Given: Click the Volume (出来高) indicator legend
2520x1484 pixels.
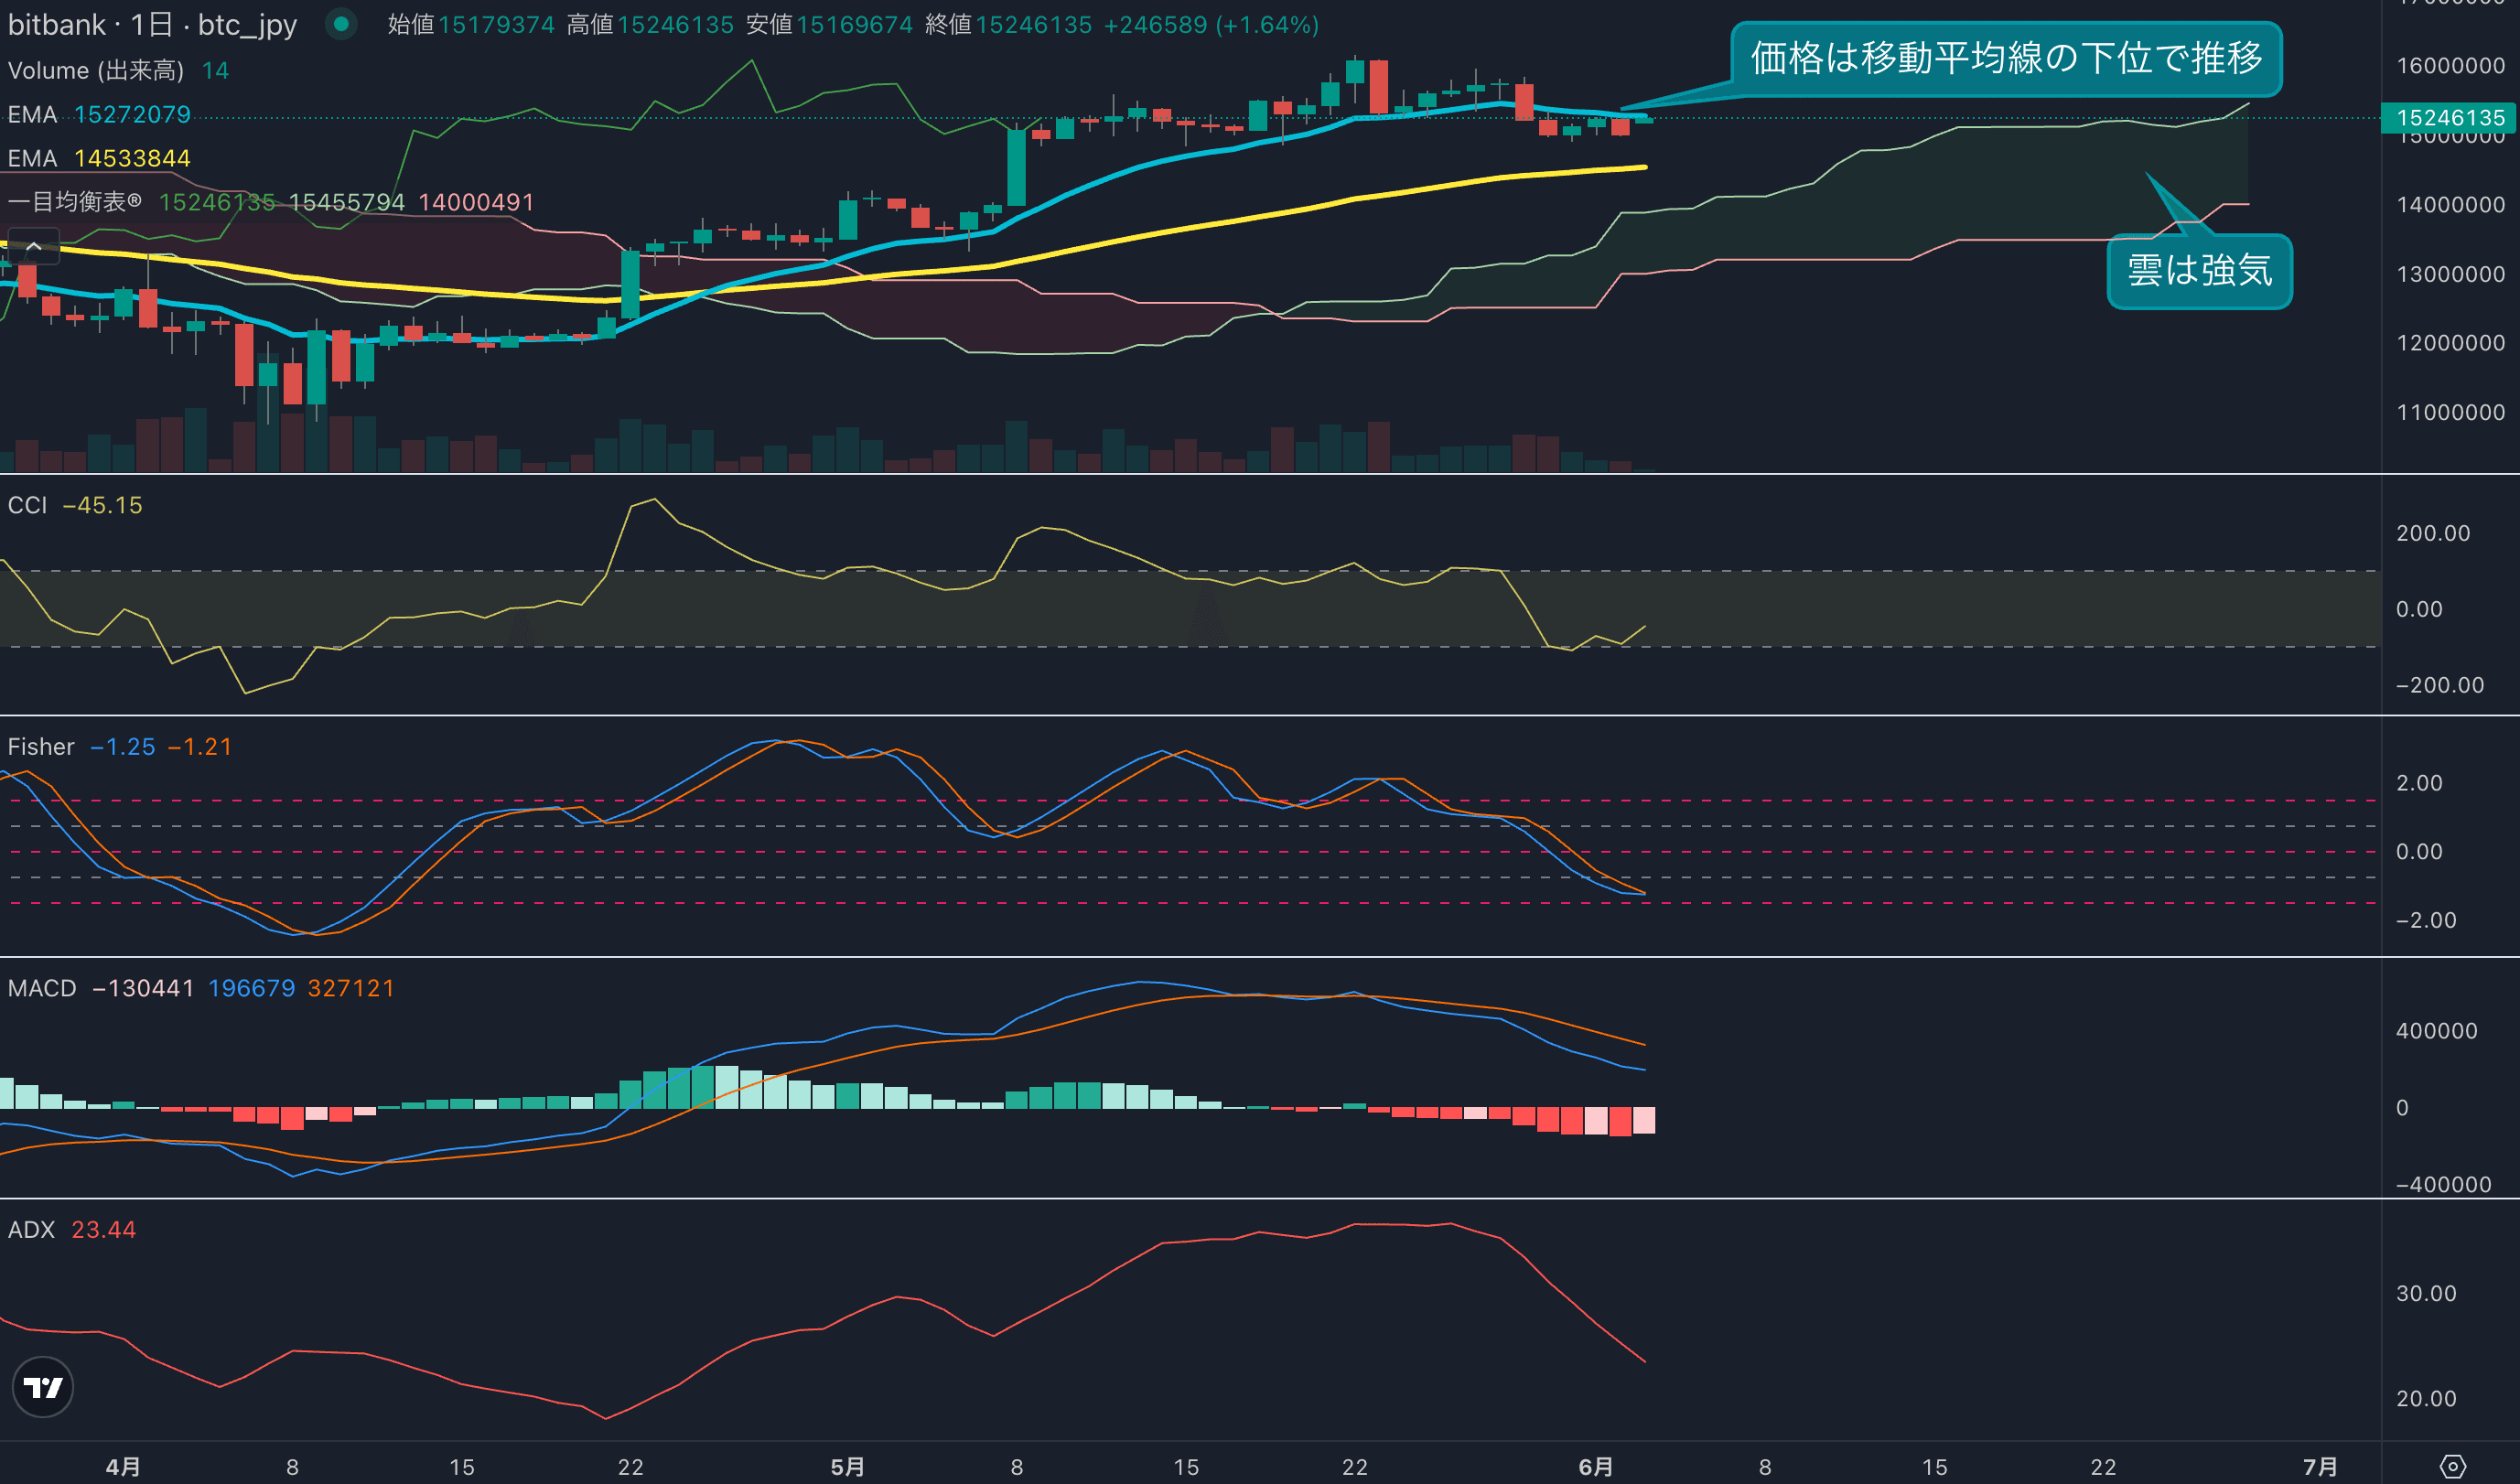Looking at the screenshot, I should coord(96,70).
